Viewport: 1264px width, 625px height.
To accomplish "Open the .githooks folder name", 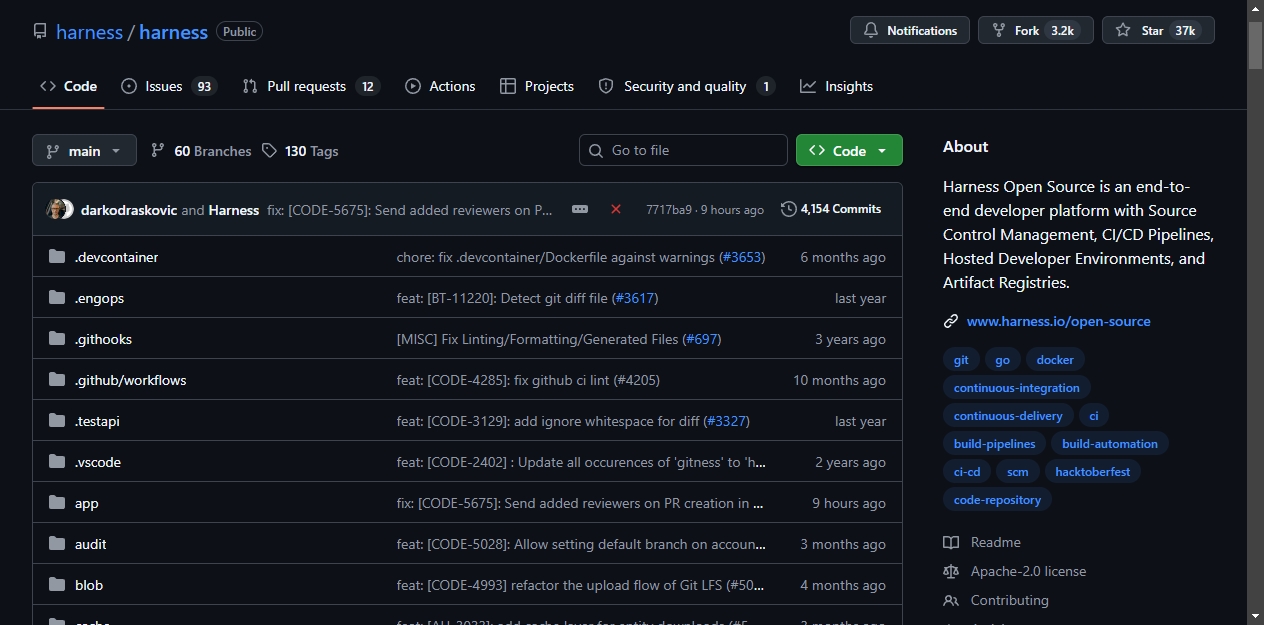I will tap(103, 339).
